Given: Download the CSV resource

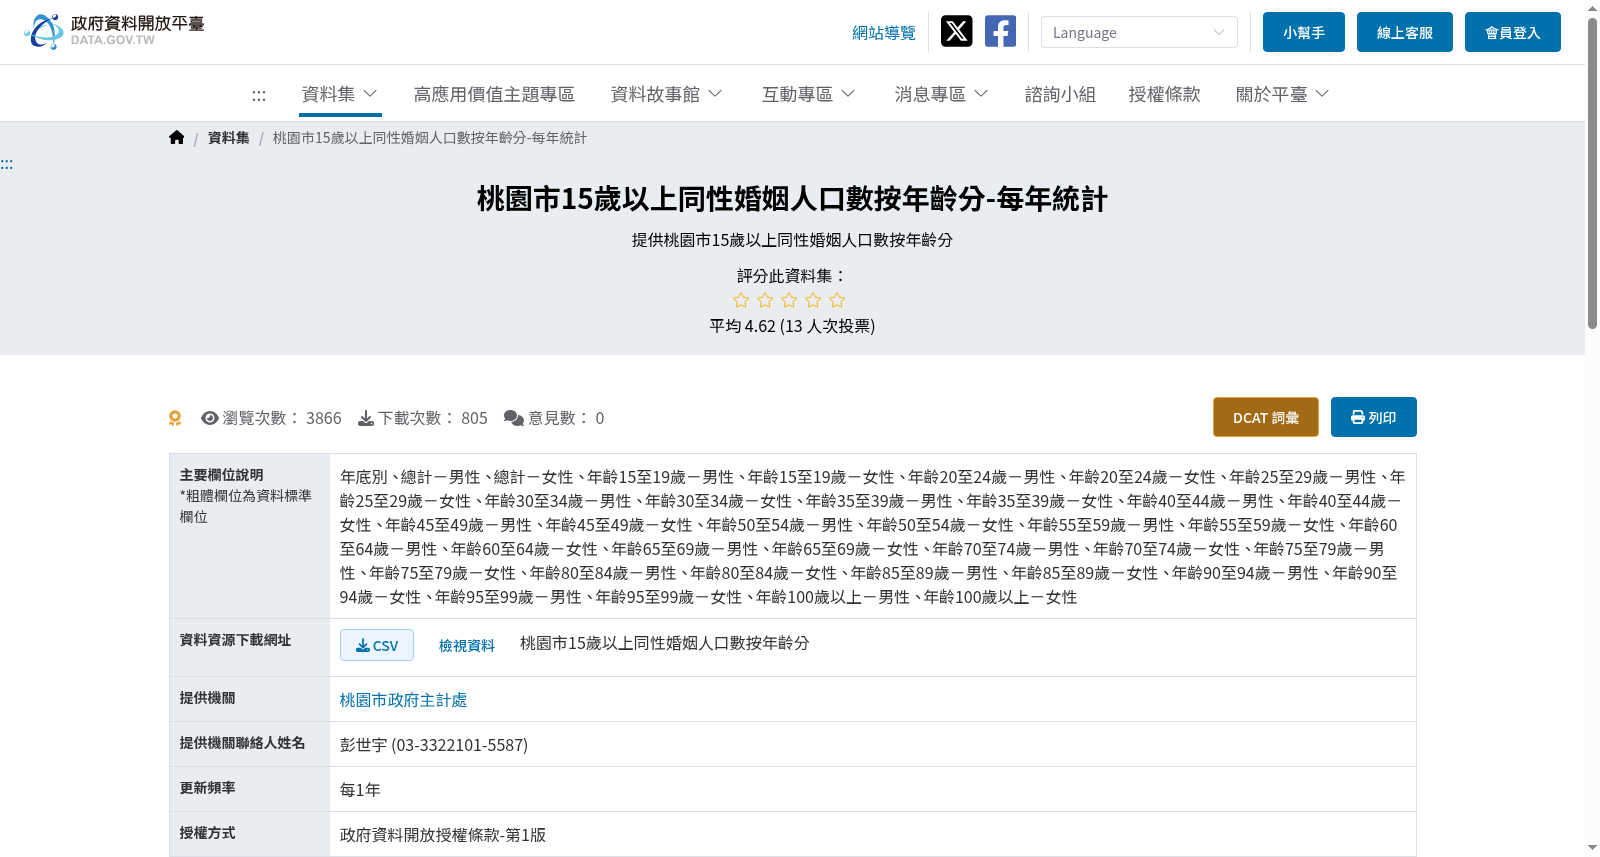Looking at the screenshot, I should point(377,645).
